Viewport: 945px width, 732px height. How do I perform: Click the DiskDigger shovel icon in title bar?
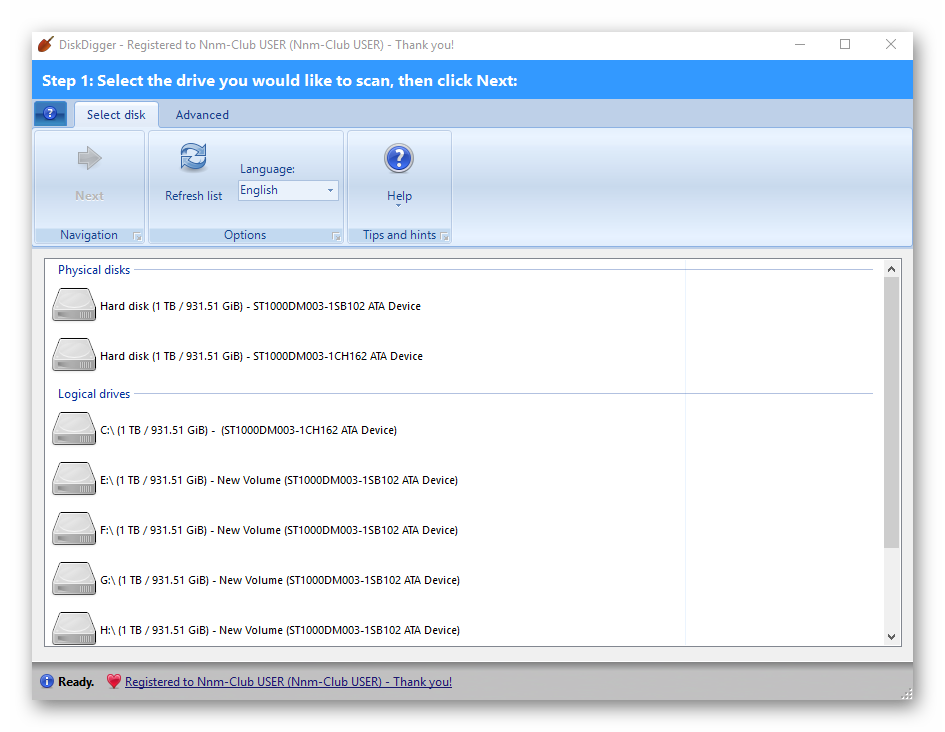[x=45, y=45]
